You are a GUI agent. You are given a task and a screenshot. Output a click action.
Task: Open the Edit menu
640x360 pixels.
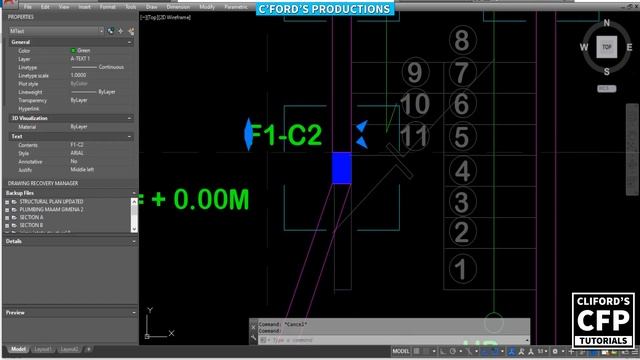45,7
